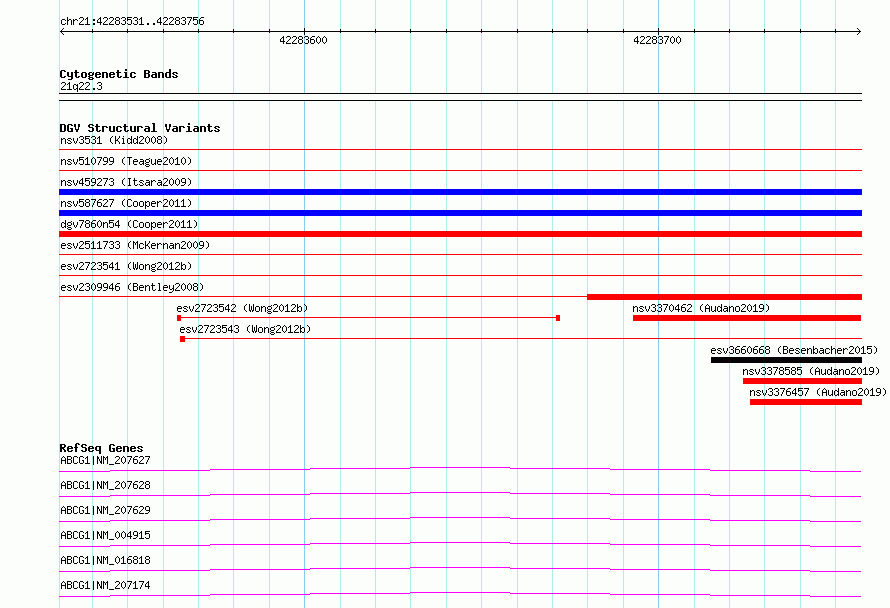Click the 42283700 ruler coordinate label
This screenshot has width=890, height=608.
657,40
